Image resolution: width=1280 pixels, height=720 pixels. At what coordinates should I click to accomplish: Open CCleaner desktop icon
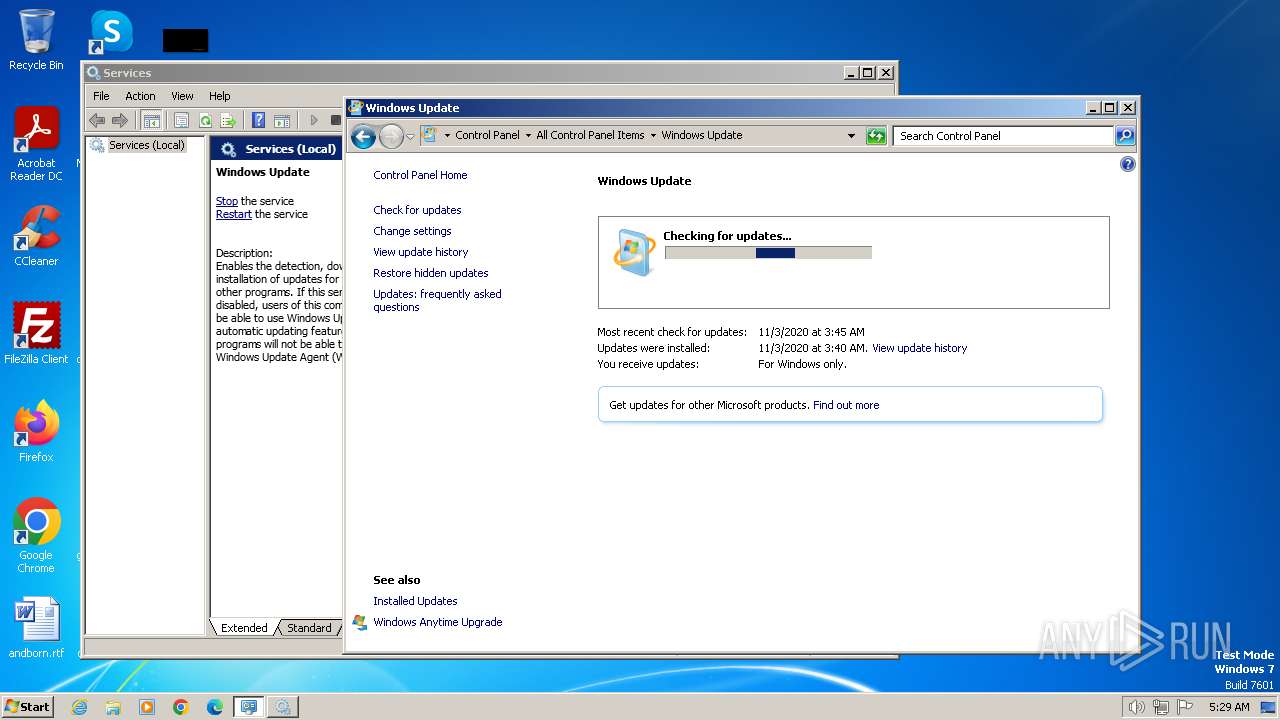click(x=36, y=235)
